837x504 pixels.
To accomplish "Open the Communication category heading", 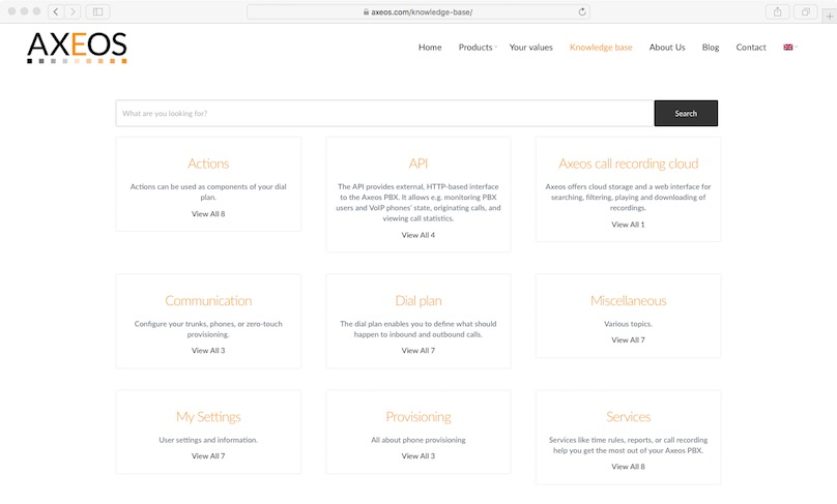I will [208, 301].
